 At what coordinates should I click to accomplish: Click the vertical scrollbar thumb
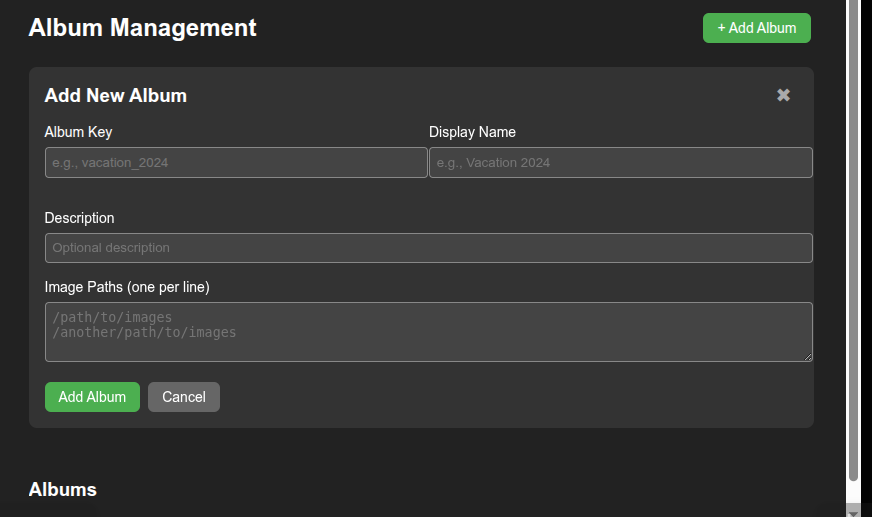pos(853,240)
